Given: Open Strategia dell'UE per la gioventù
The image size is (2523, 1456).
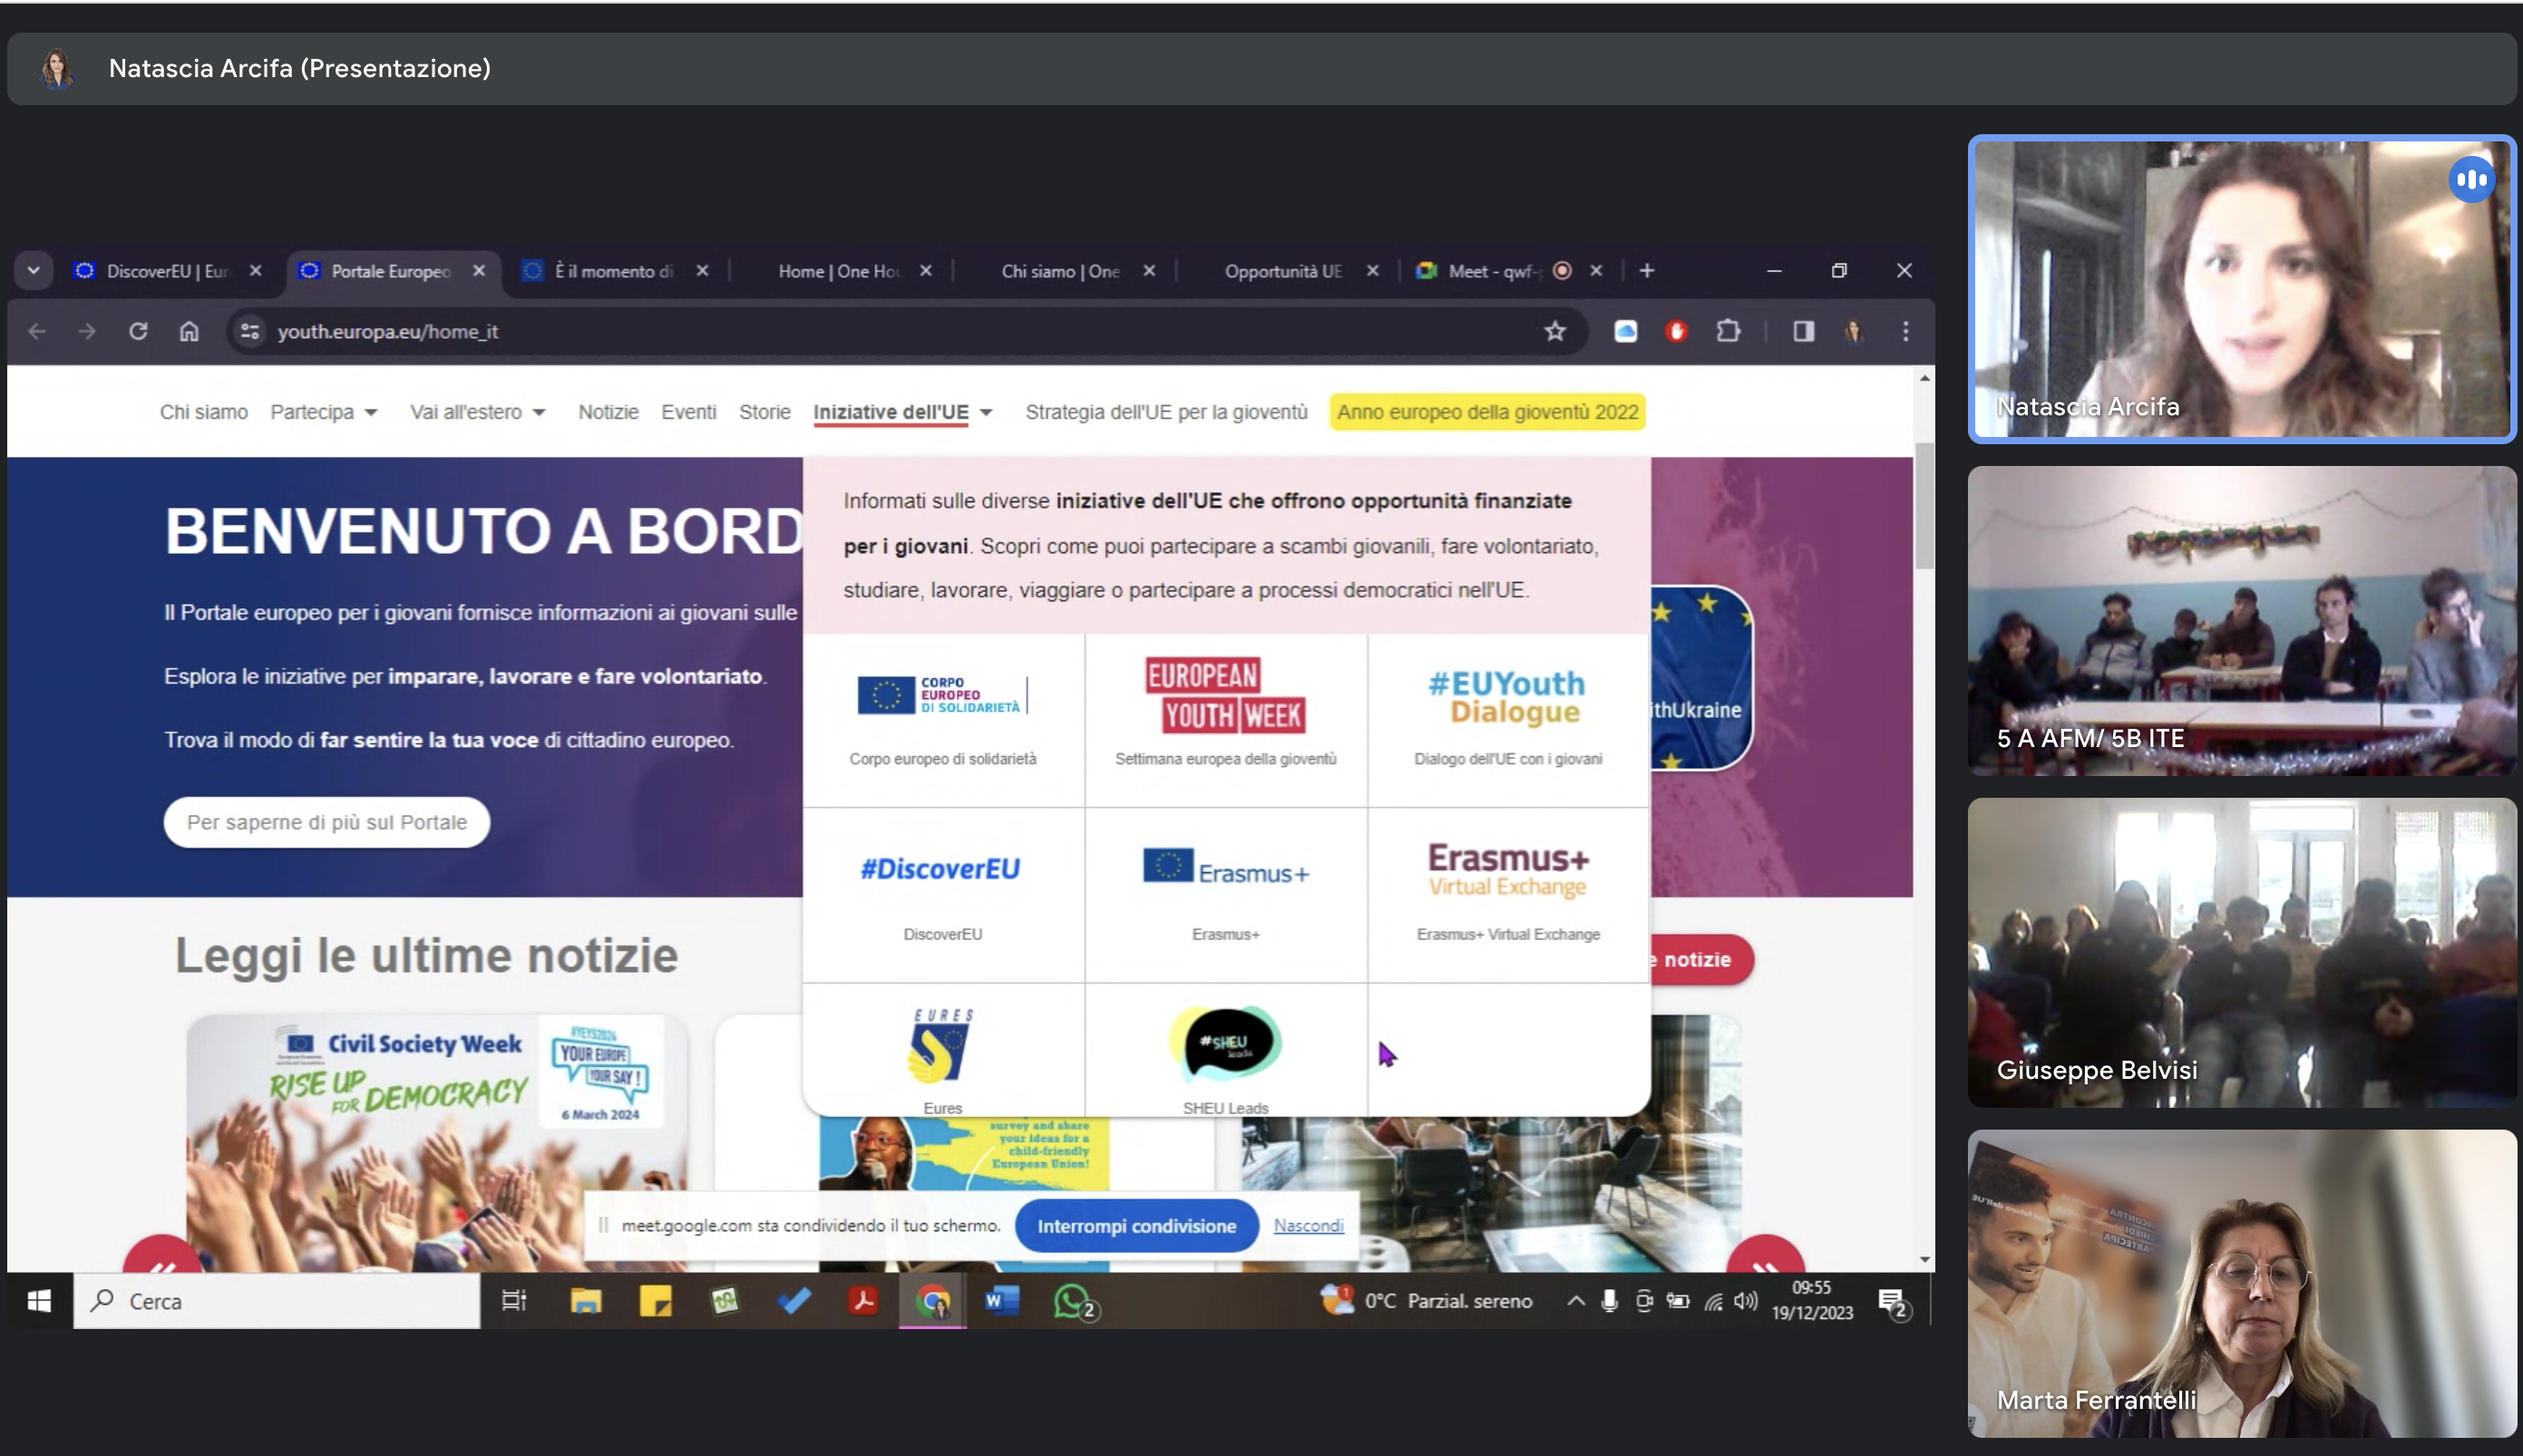Looking at the screenshot, I should 1166,412.
